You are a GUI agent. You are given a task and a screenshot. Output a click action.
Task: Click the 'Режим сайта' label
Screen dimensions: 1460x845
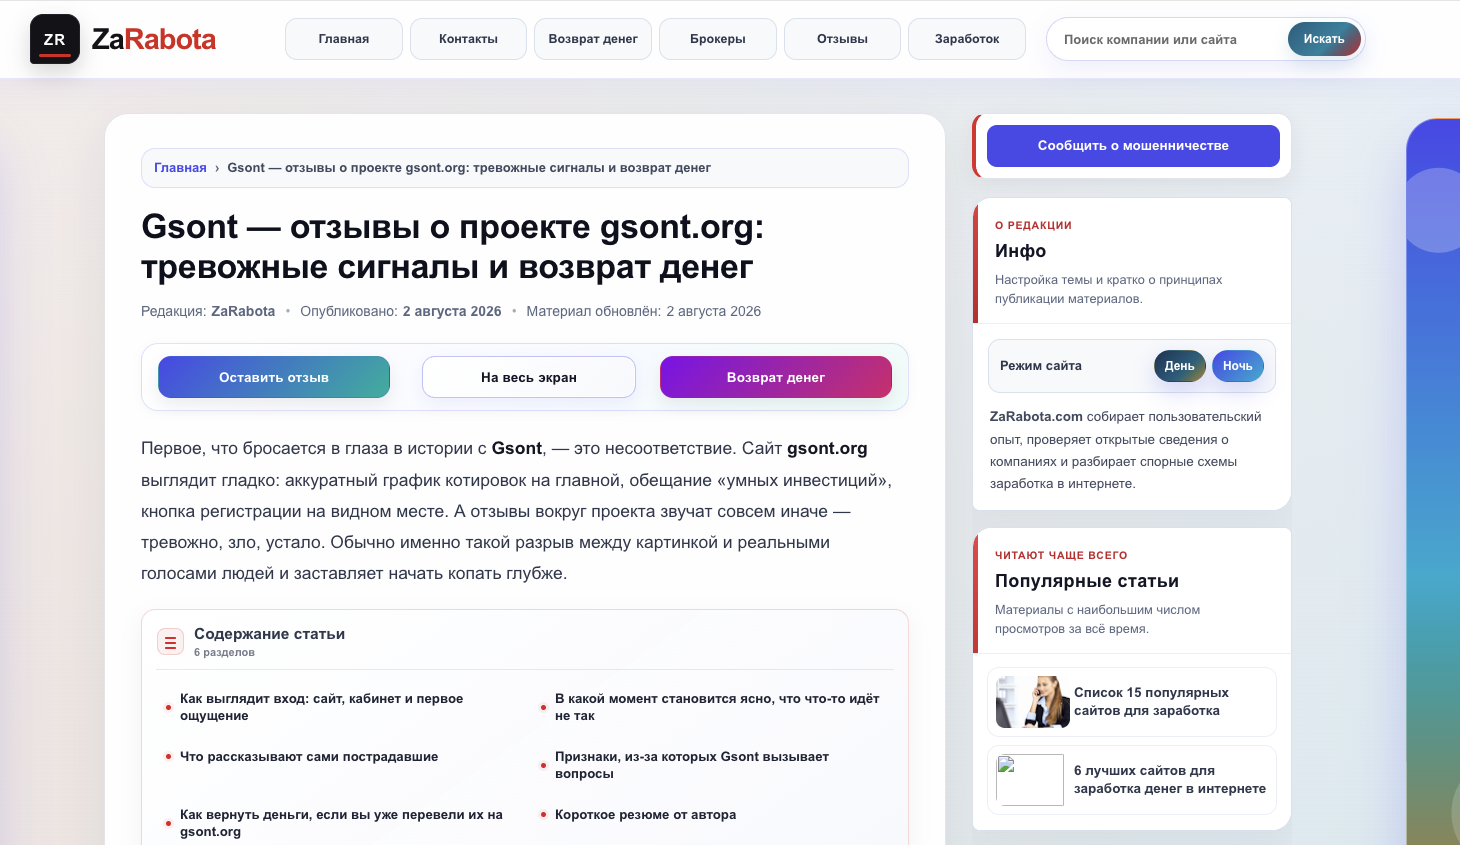point(1041,366)
